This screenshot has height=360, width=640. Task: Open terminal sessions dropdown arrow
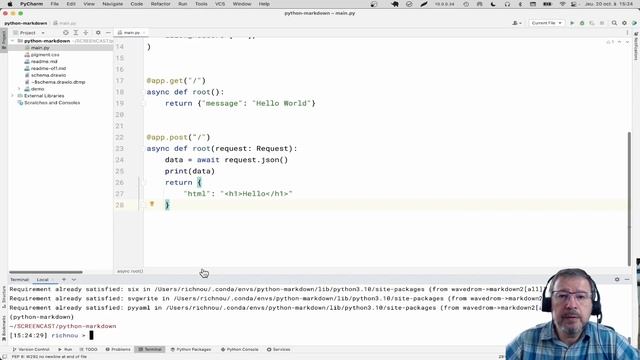click(x=74, y=280)
